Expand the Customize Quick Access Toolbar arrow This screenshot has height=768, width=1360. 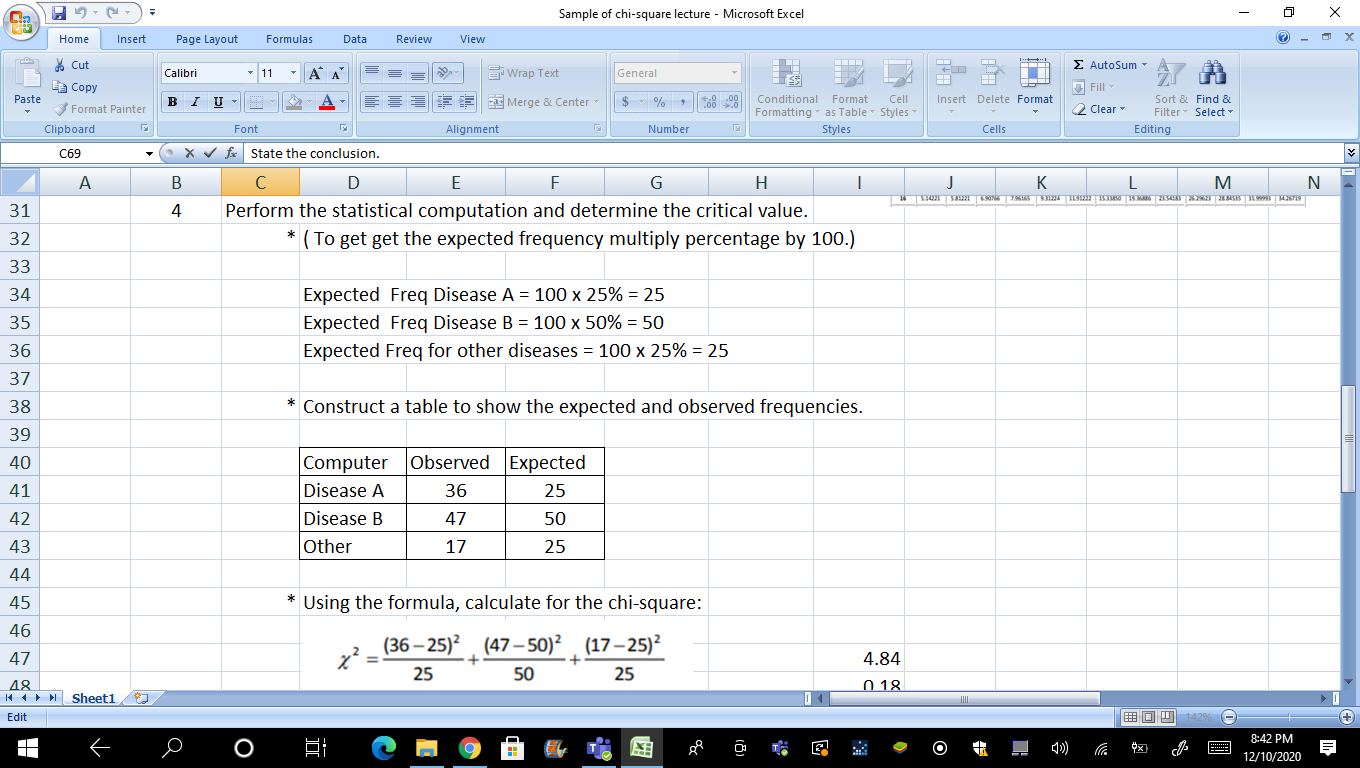click(x=151, y=14)
